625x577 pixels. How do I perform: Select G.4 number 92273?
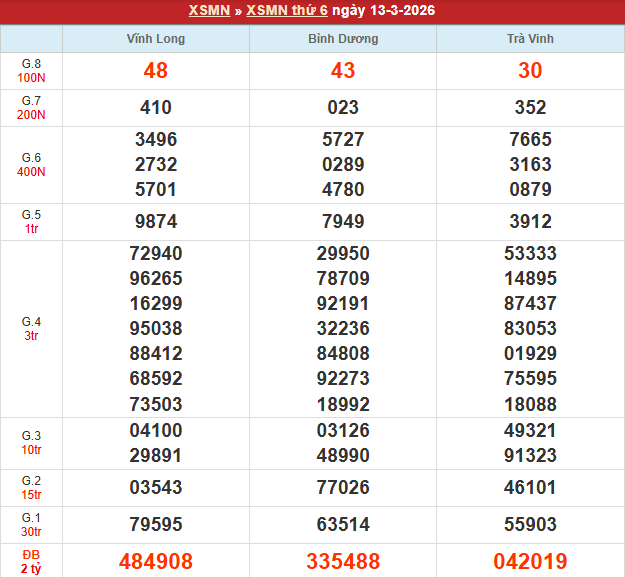343,379
